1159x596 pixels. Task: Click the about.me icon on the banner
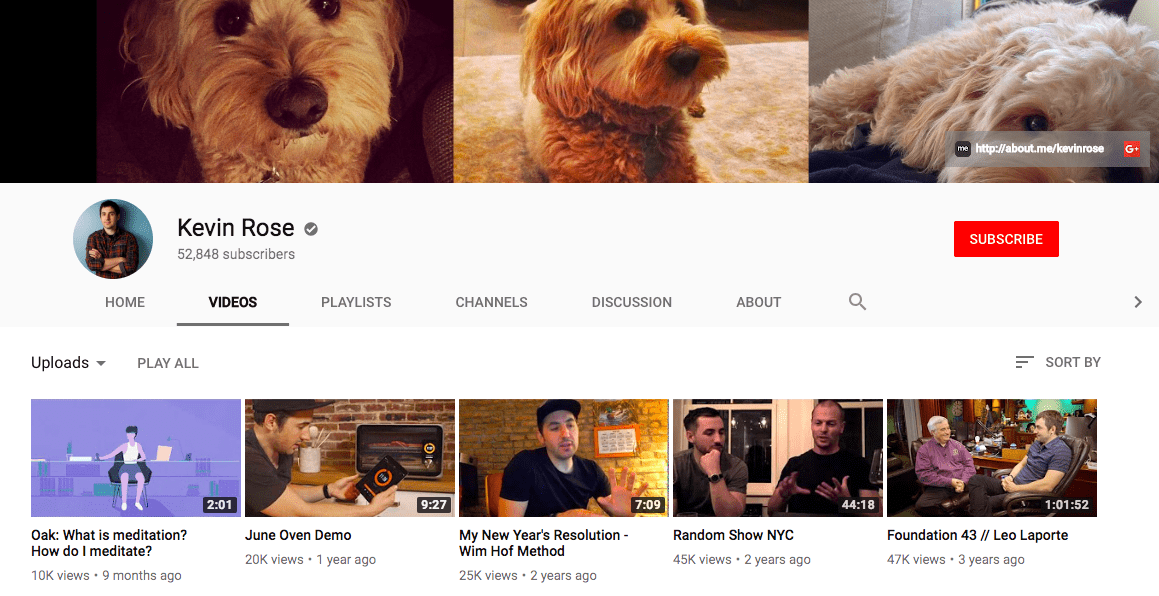click(x=962, y=149)
